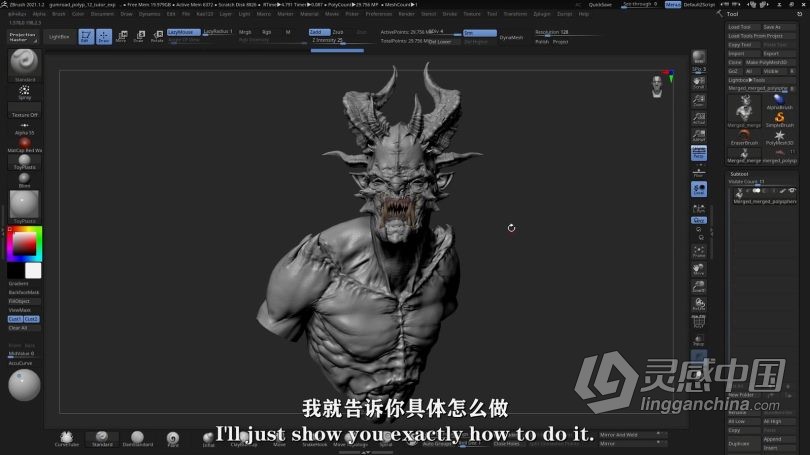Select the AlphaBrush tool thumbnail
The image size is (810, 455).
tap(779, 102)
